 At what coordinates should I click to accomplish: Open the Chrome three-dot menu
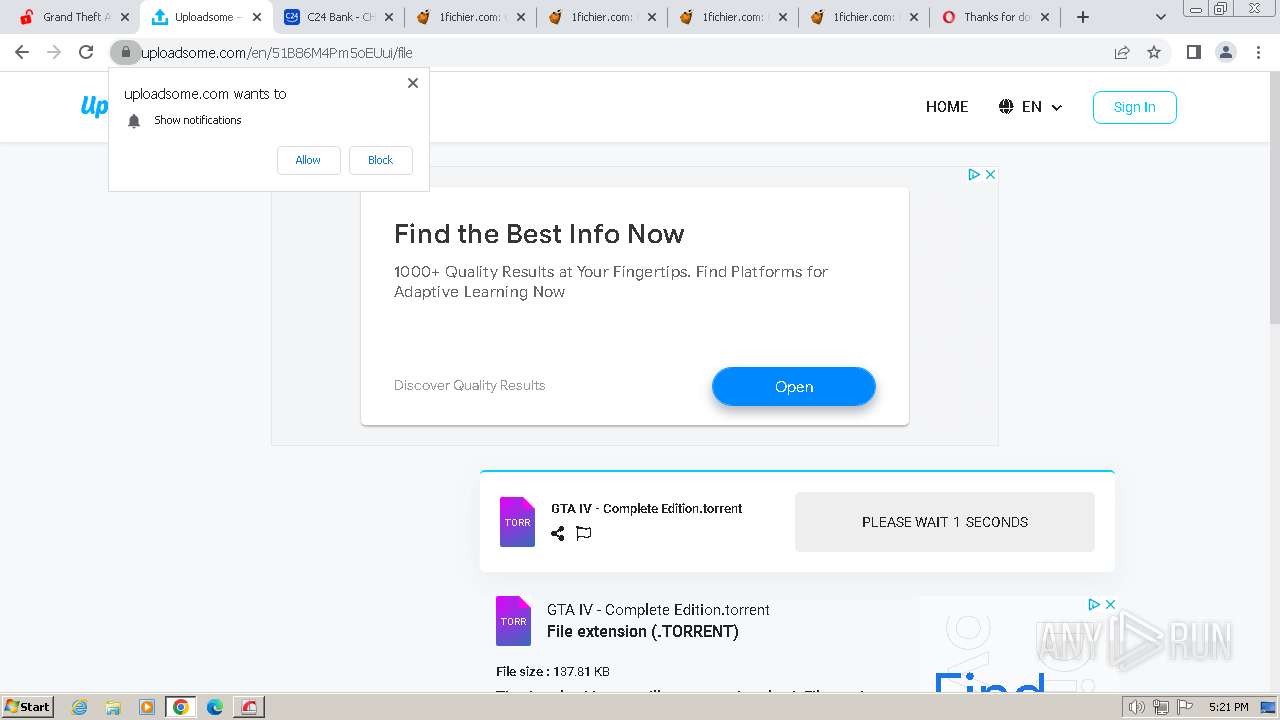click(x=1258, y=52)
